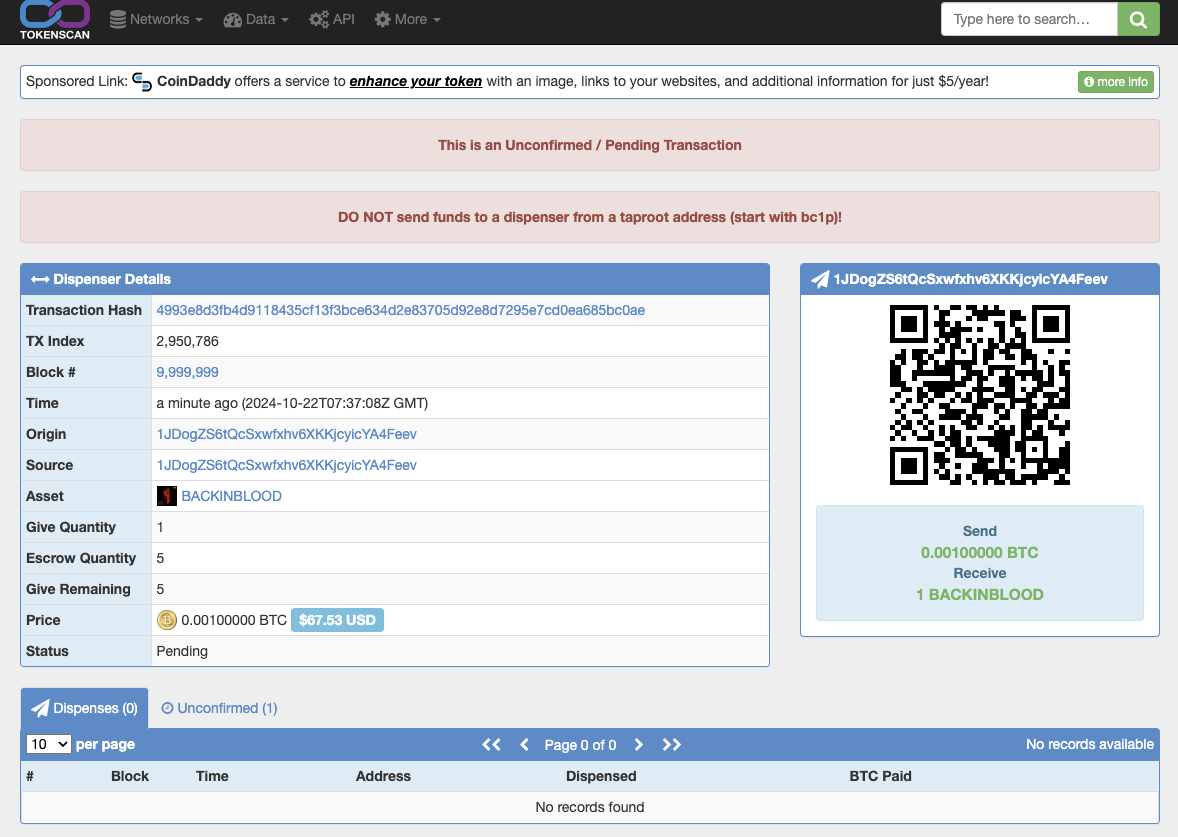The height and width of the screenshot is (837, 1178).
Task: Open the Networks menu
Action: pos(156,20)
